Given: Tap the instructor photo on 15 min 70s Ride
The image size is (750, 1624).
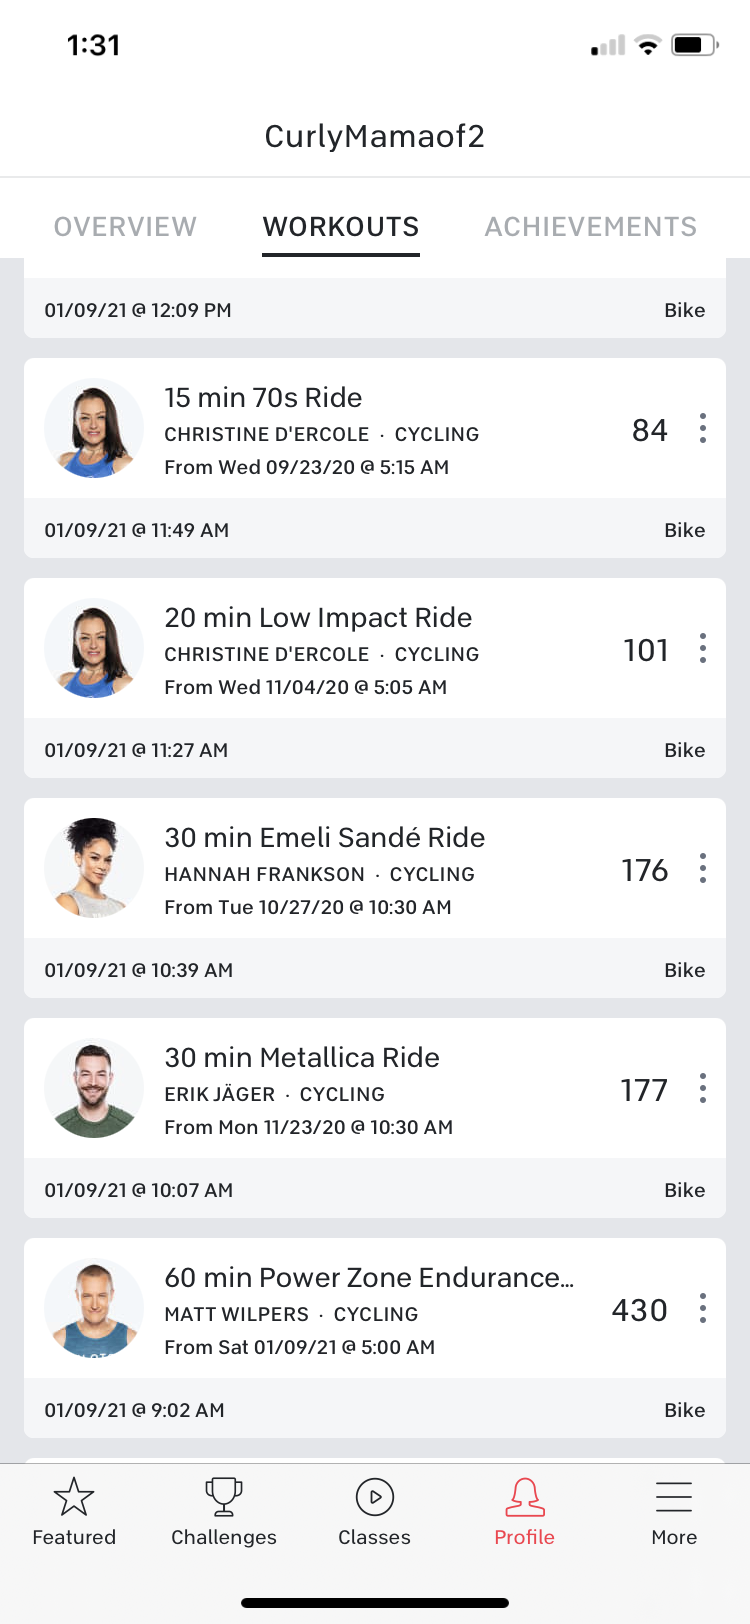Looking at the screenshot, I should point(94,428).
